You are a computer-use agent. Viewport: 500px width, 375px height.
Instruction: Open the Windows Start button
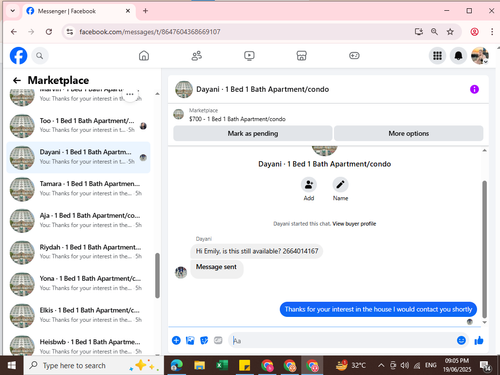[x=12, y=366]
